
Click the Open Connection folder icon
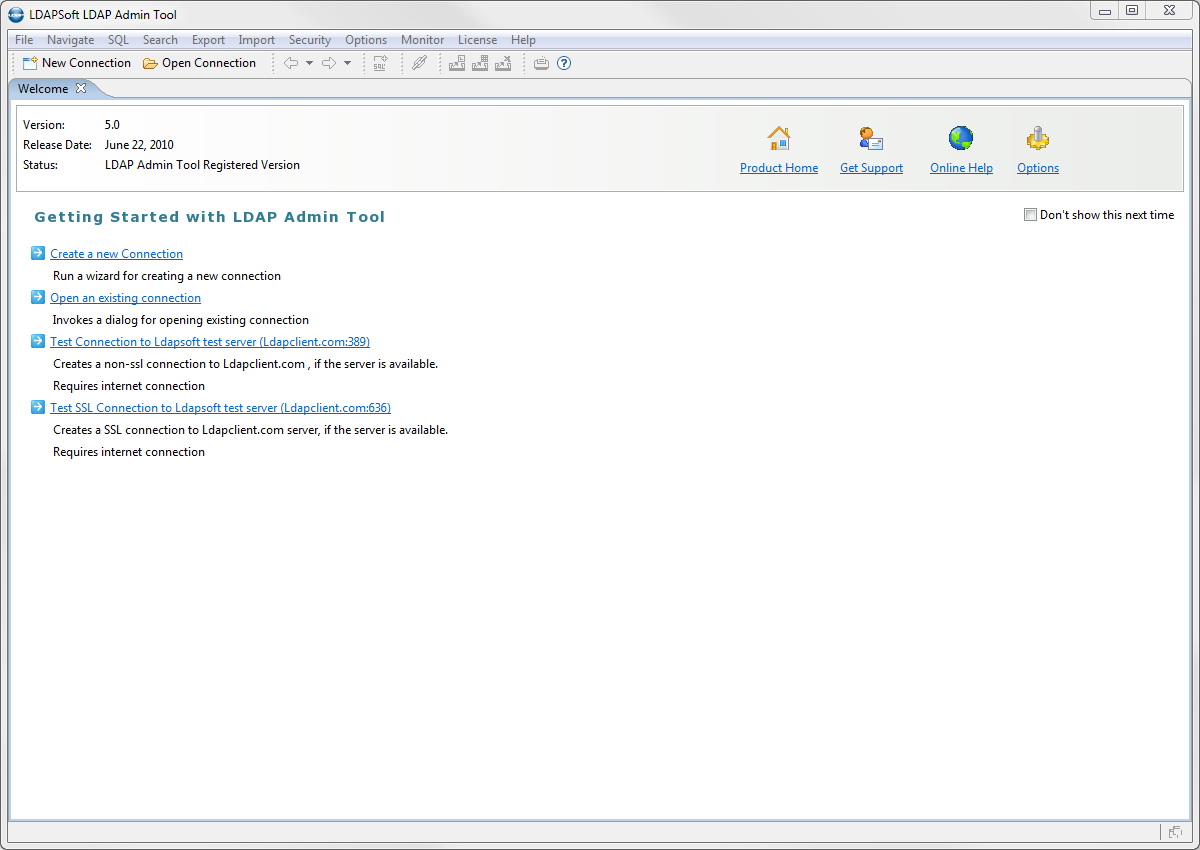tap(150, 63)
